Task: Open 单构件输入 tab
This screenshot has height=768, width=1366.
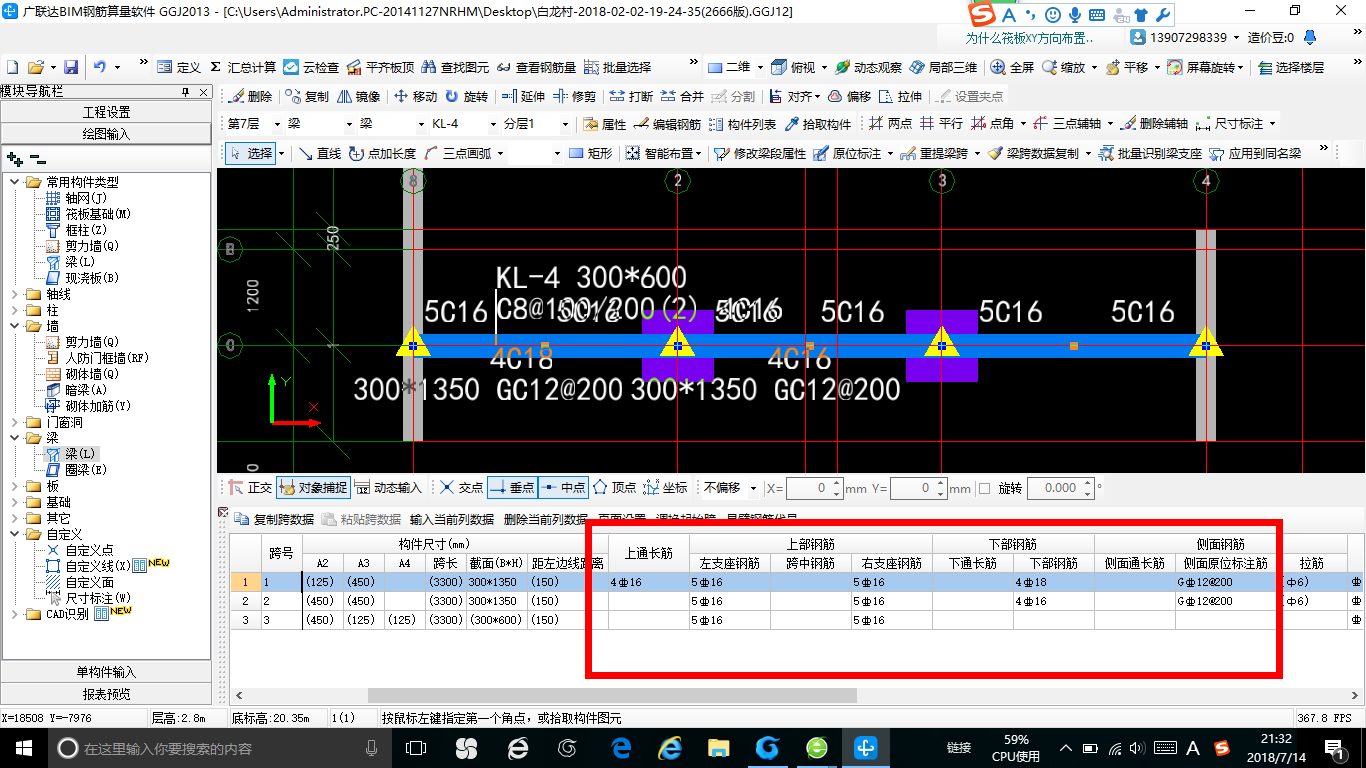Action: click(x=106, y=672)
